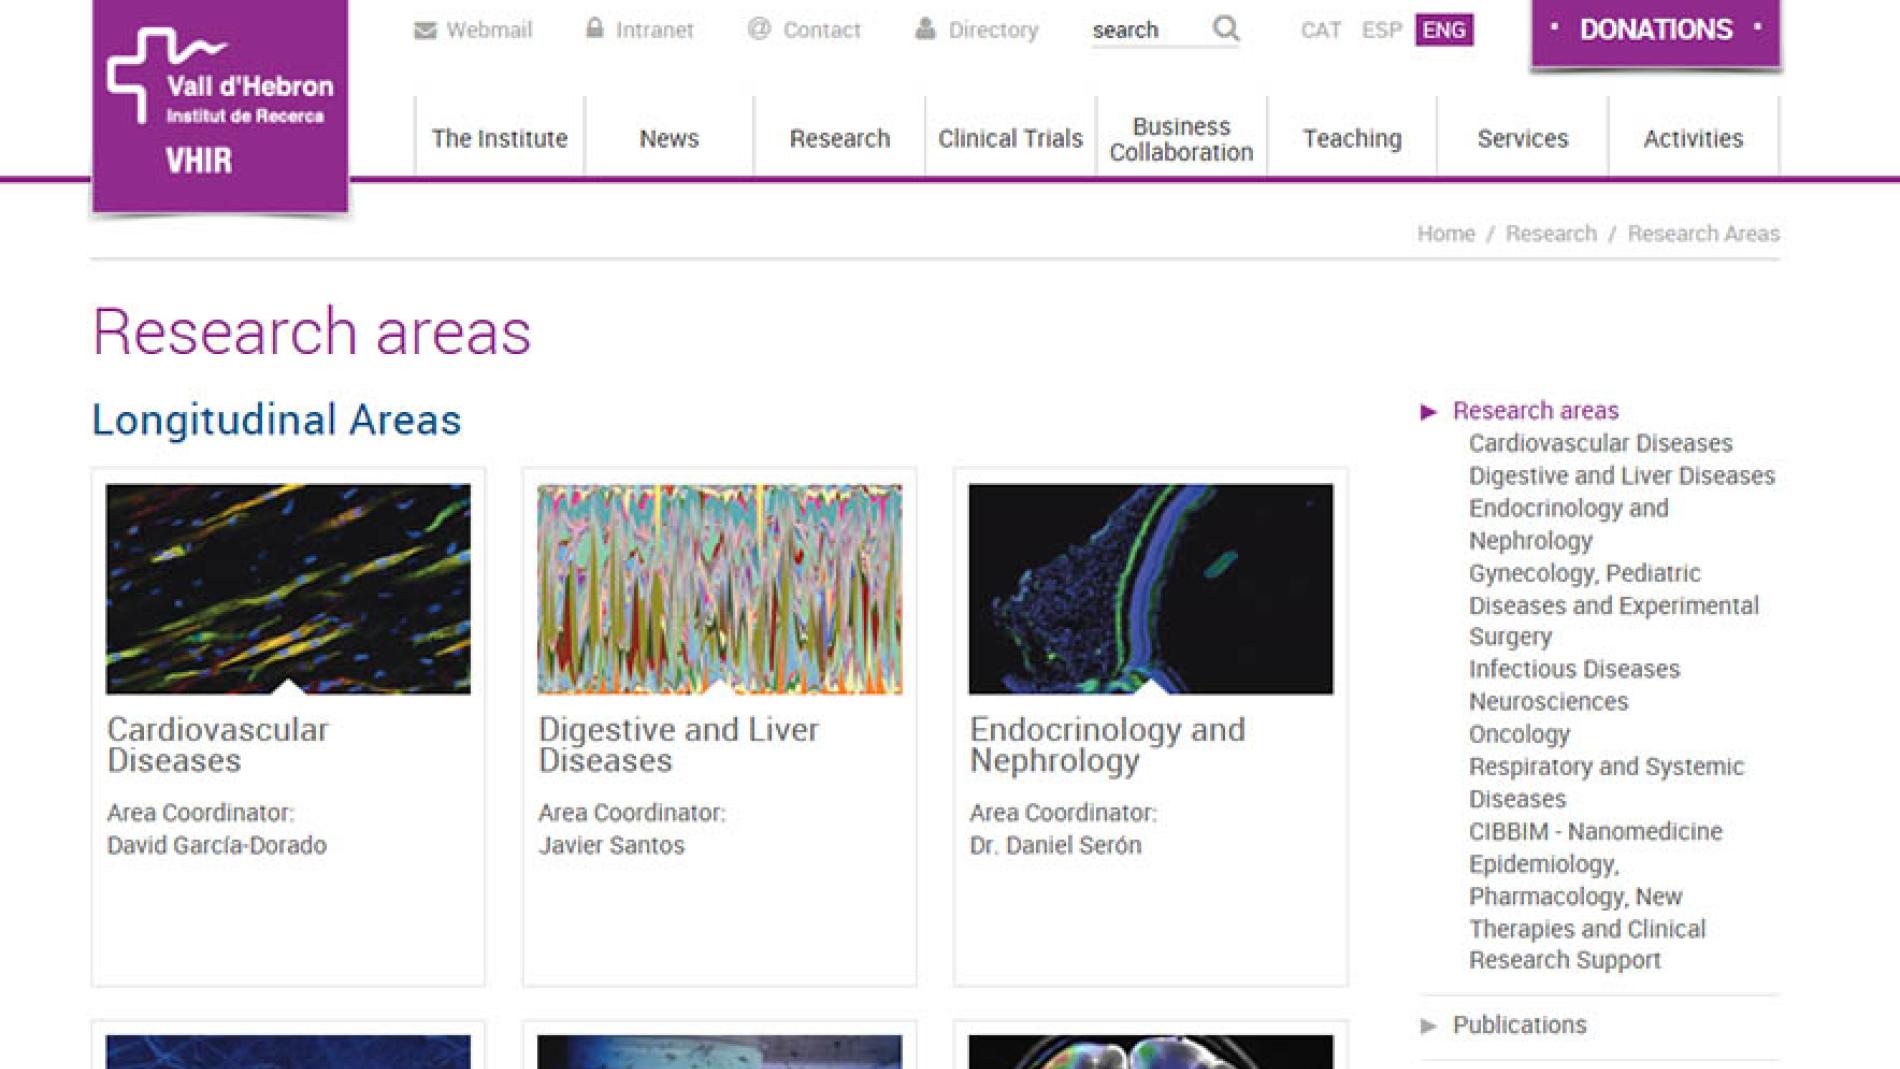Switch language to CAT
1900x1069 pixels.
point(1320,30)
